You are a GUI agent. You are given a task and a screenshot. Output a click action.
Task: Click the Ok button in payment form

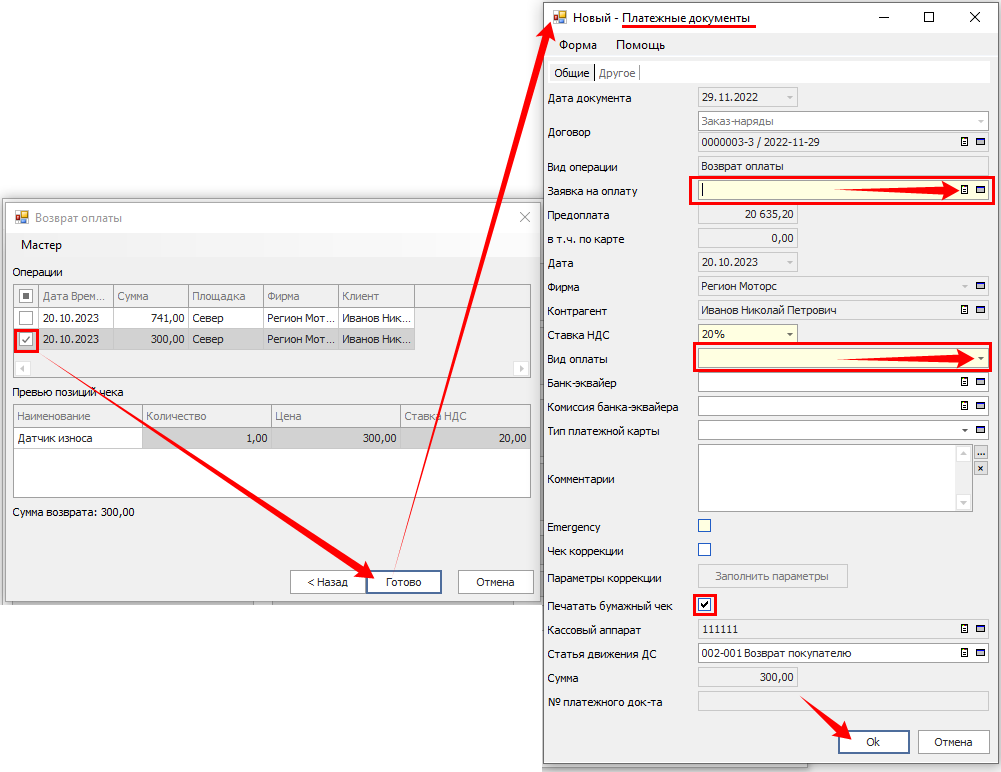(x=873, y=742)
